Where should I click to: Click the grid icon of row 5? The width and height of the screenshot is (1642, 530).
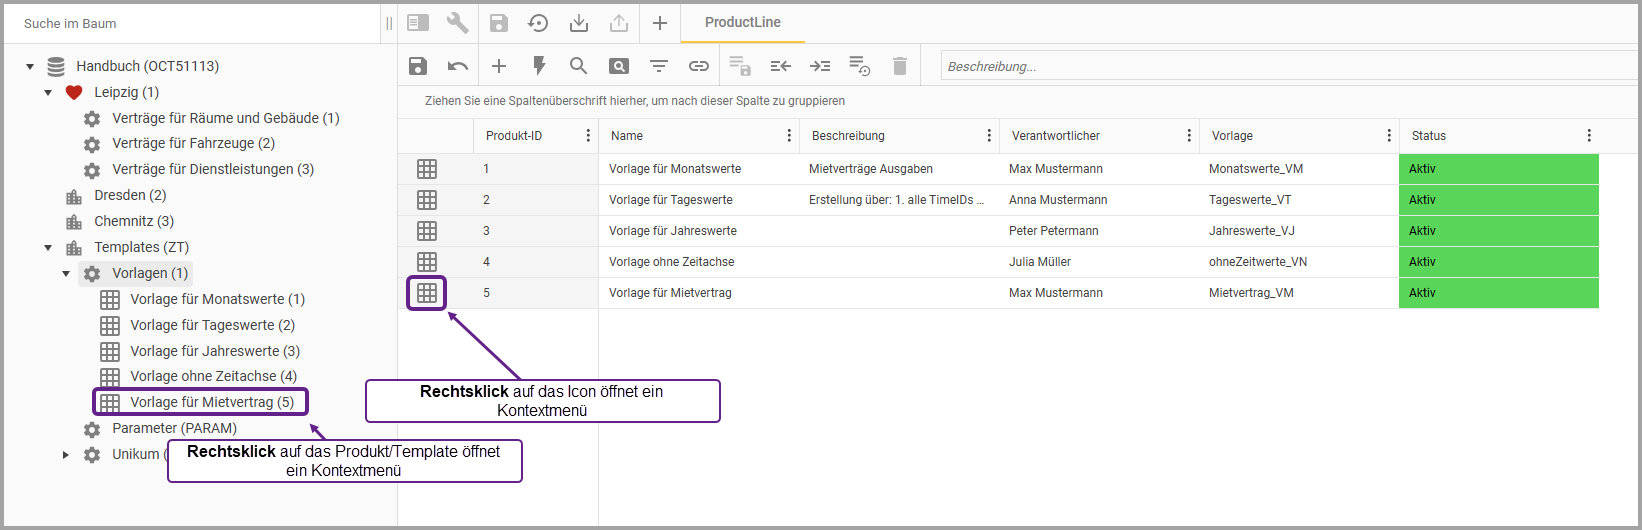tap(427, 293)
